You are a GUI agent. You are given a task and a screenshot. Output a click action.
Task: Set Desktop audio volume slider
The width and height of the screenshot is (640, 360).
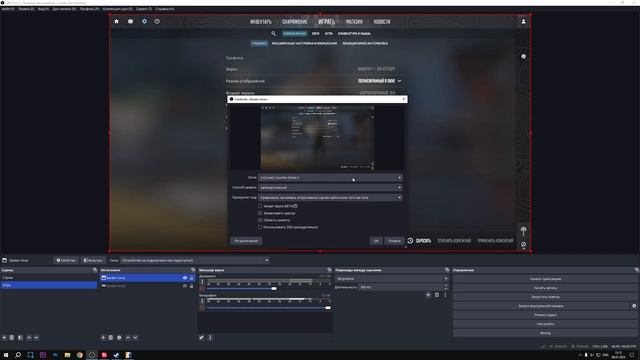click(x=274, y=289)
